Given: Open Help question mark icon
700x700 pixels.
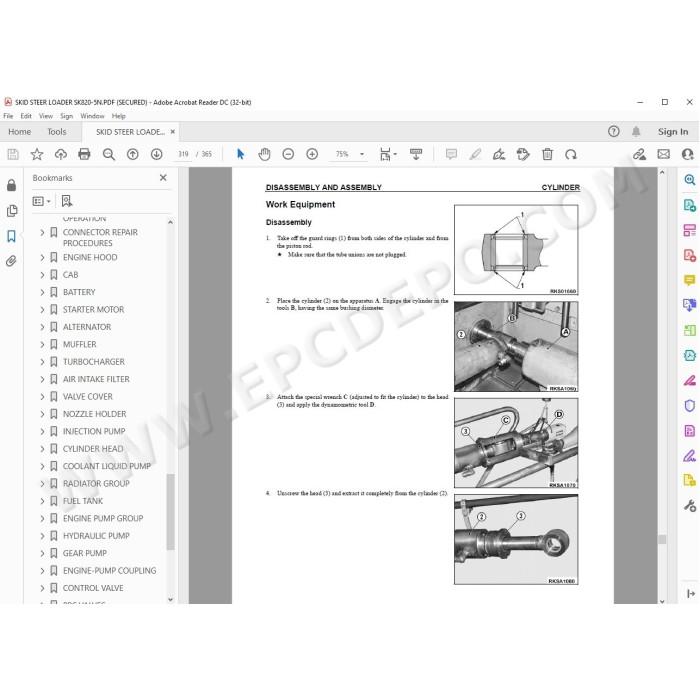Looking at the screenshot, I should click(614, 131).
